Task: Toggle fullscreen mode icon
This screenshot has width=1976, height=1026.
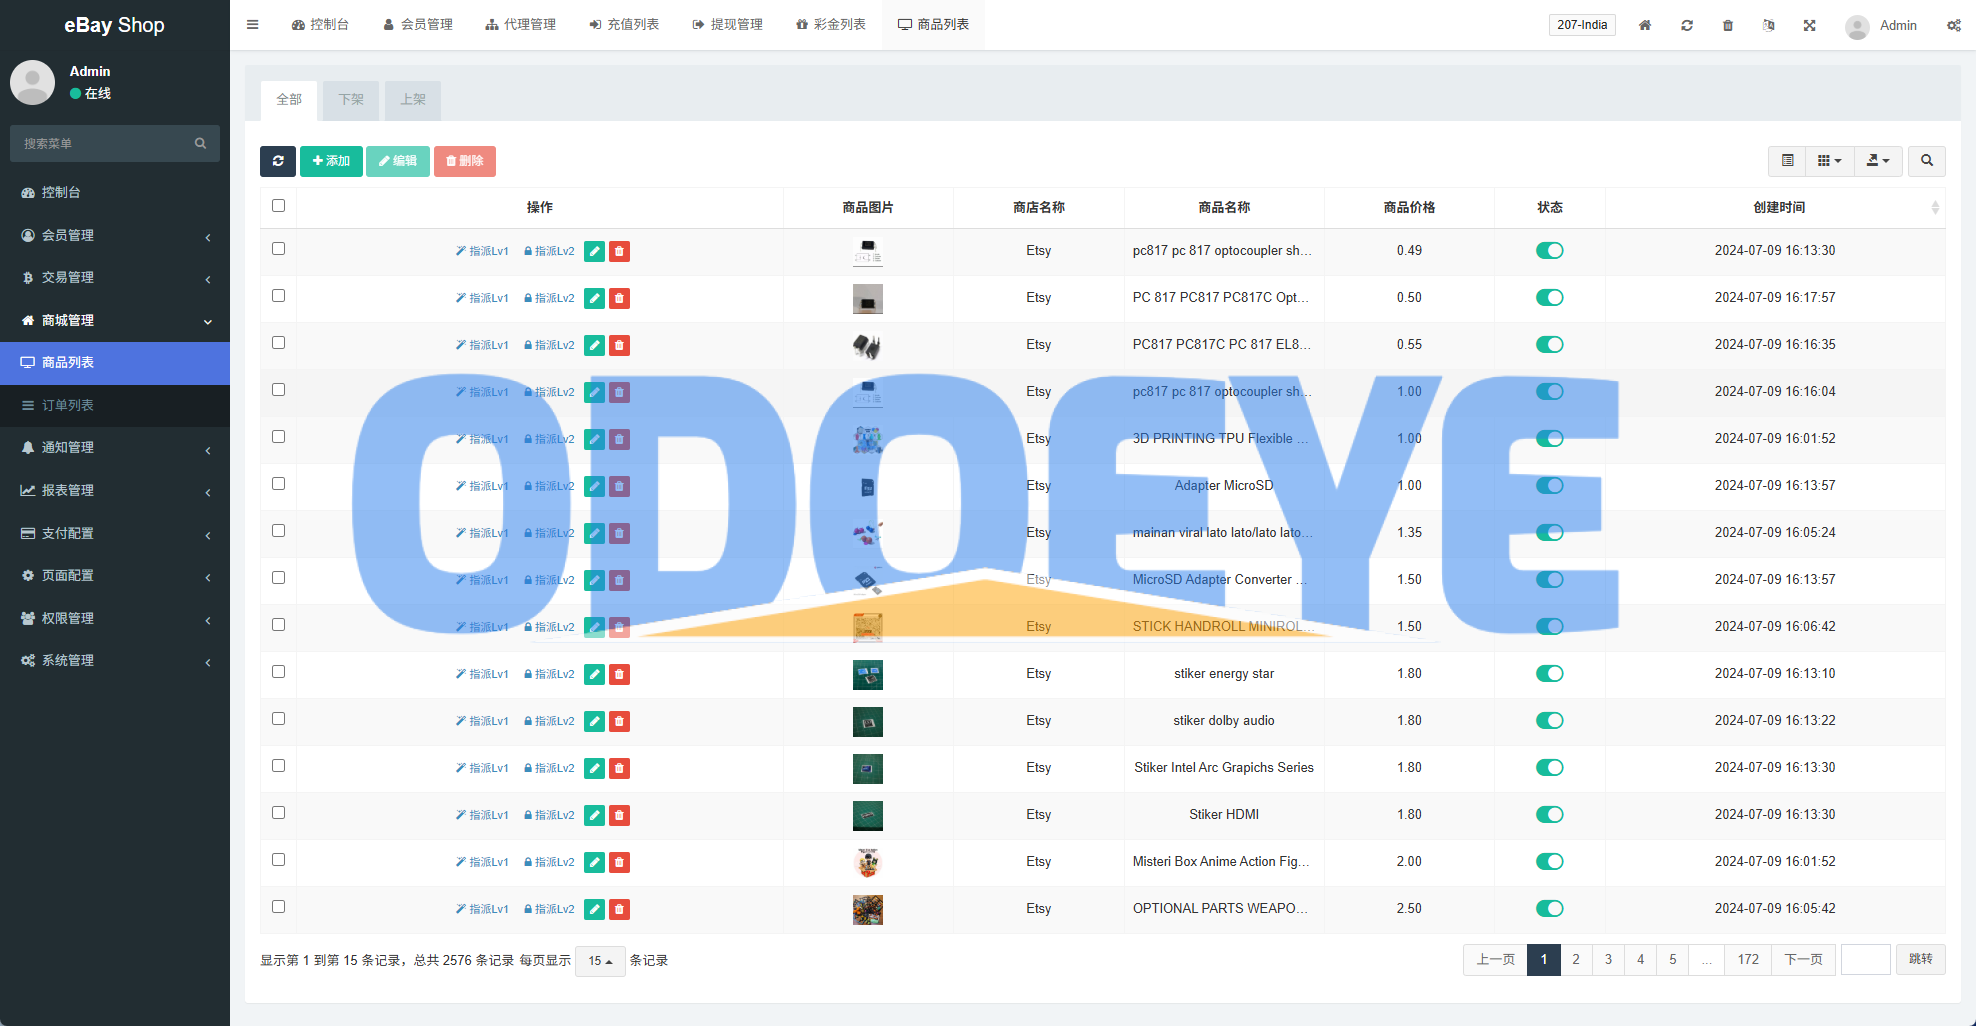Action: [x=1810, y=25]
